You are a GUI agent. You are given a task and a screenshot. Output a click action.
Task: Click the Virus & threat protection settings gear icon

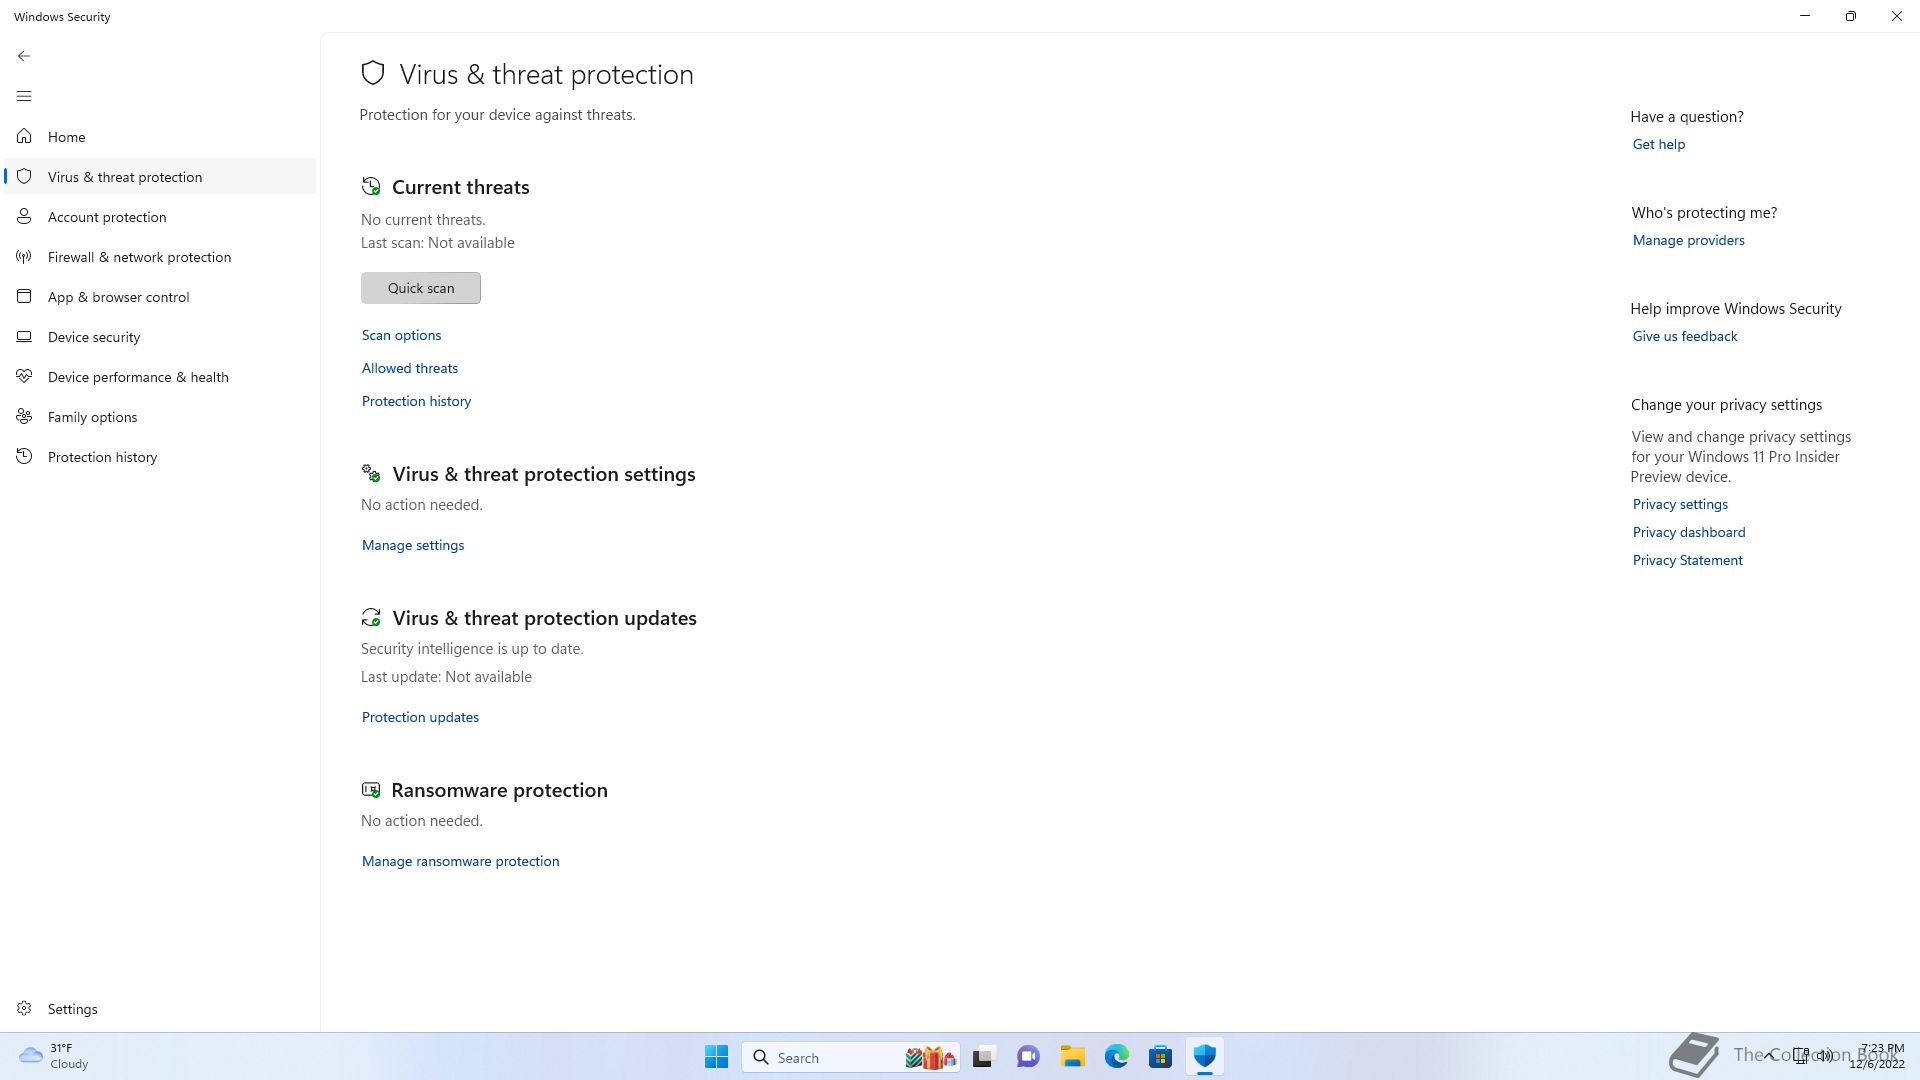pyautogui.click(x=371, y=473)
